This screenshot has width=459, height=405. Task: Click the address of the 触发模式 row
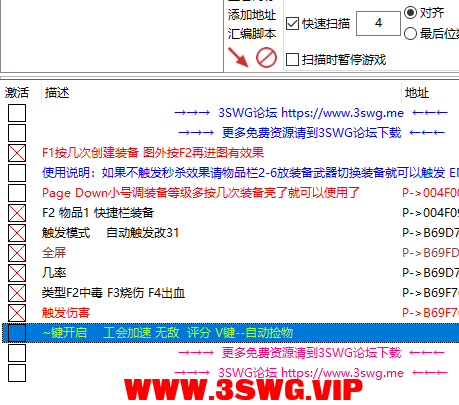(x=430, y=233)
